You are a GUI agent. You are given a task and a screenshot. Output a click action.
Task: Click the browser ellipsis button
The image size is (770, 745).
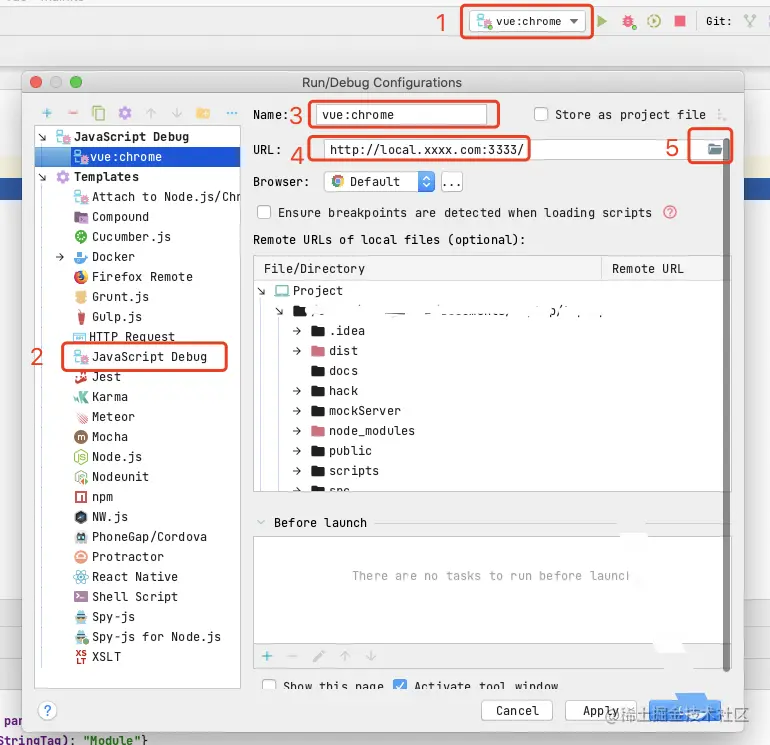(451, 182)
